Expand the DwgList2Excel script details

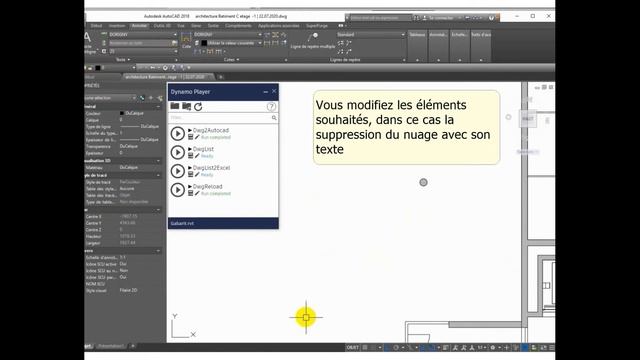pyautogui.click(x=190, y=168)
